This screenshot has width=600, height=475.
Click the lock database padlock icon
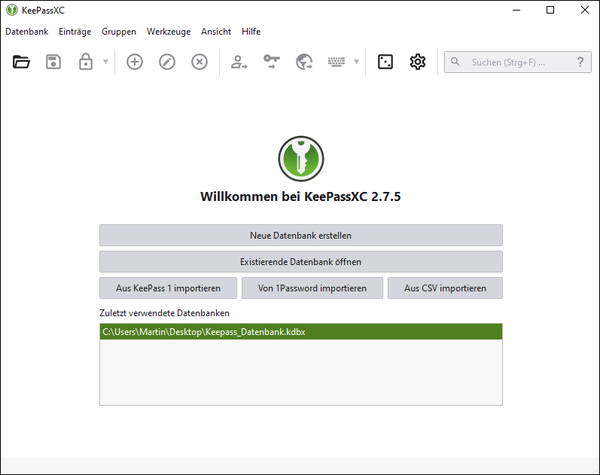point(86,62)
